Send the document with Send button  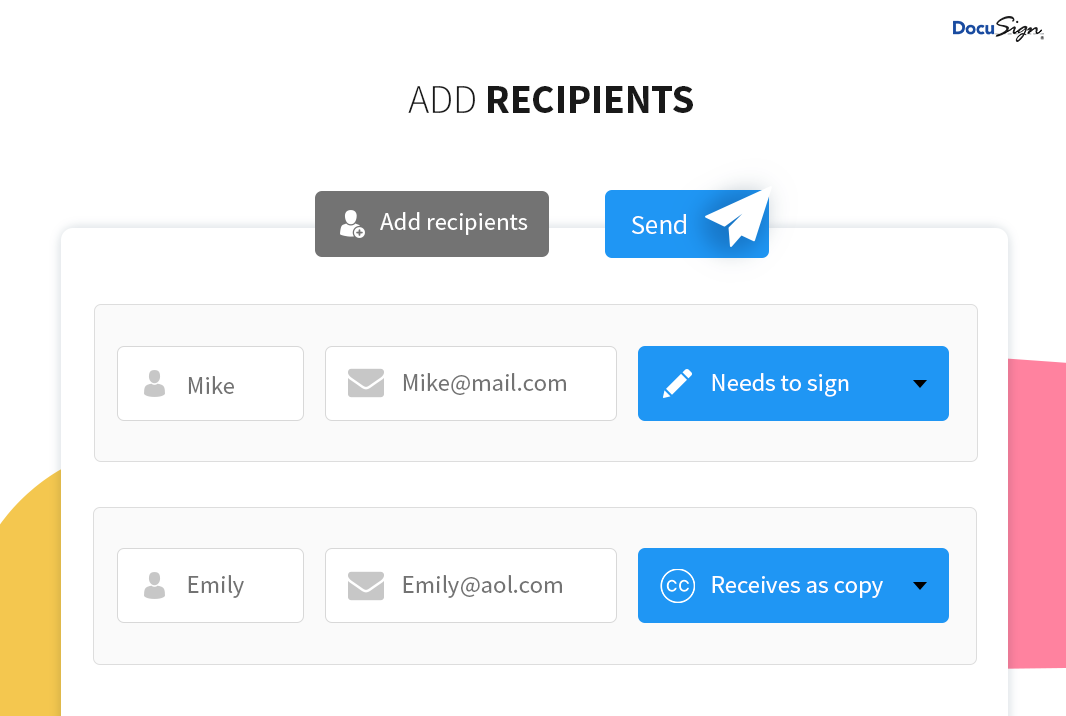[687, 224]
